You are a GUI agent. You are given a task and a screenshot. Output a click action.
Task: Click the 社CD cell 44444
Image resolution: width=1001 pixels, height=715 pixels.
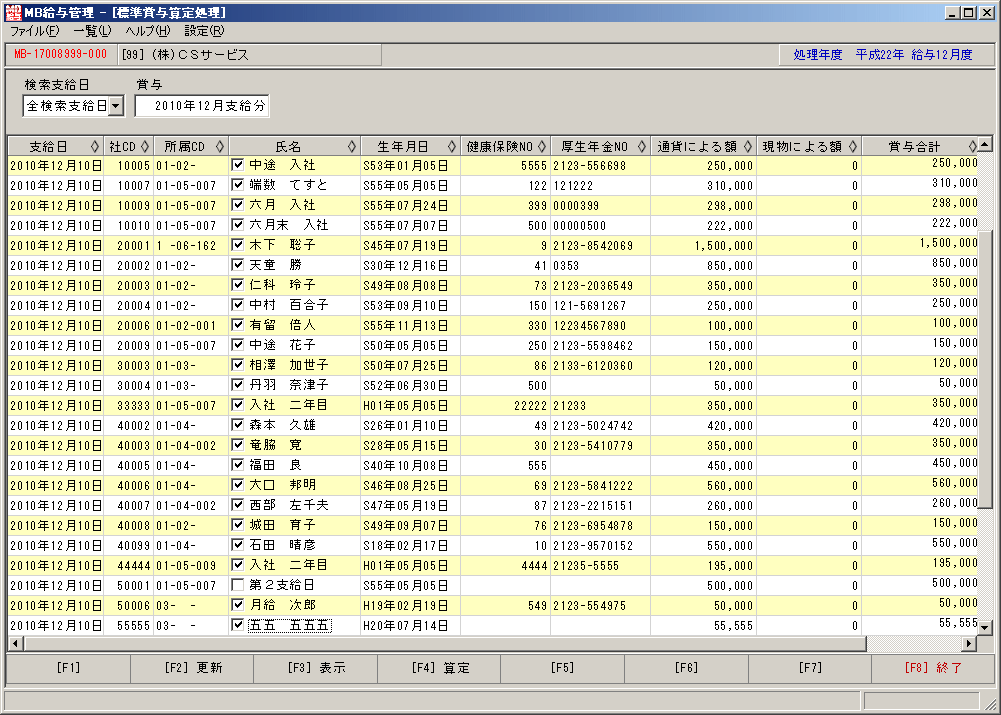point(128,566)
